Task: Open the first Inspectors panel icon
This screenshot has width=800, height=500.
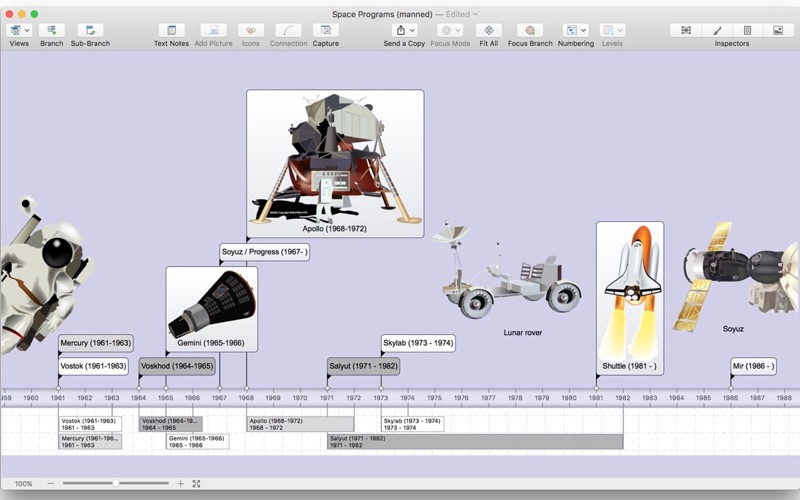Action: [x=686, y=31]
